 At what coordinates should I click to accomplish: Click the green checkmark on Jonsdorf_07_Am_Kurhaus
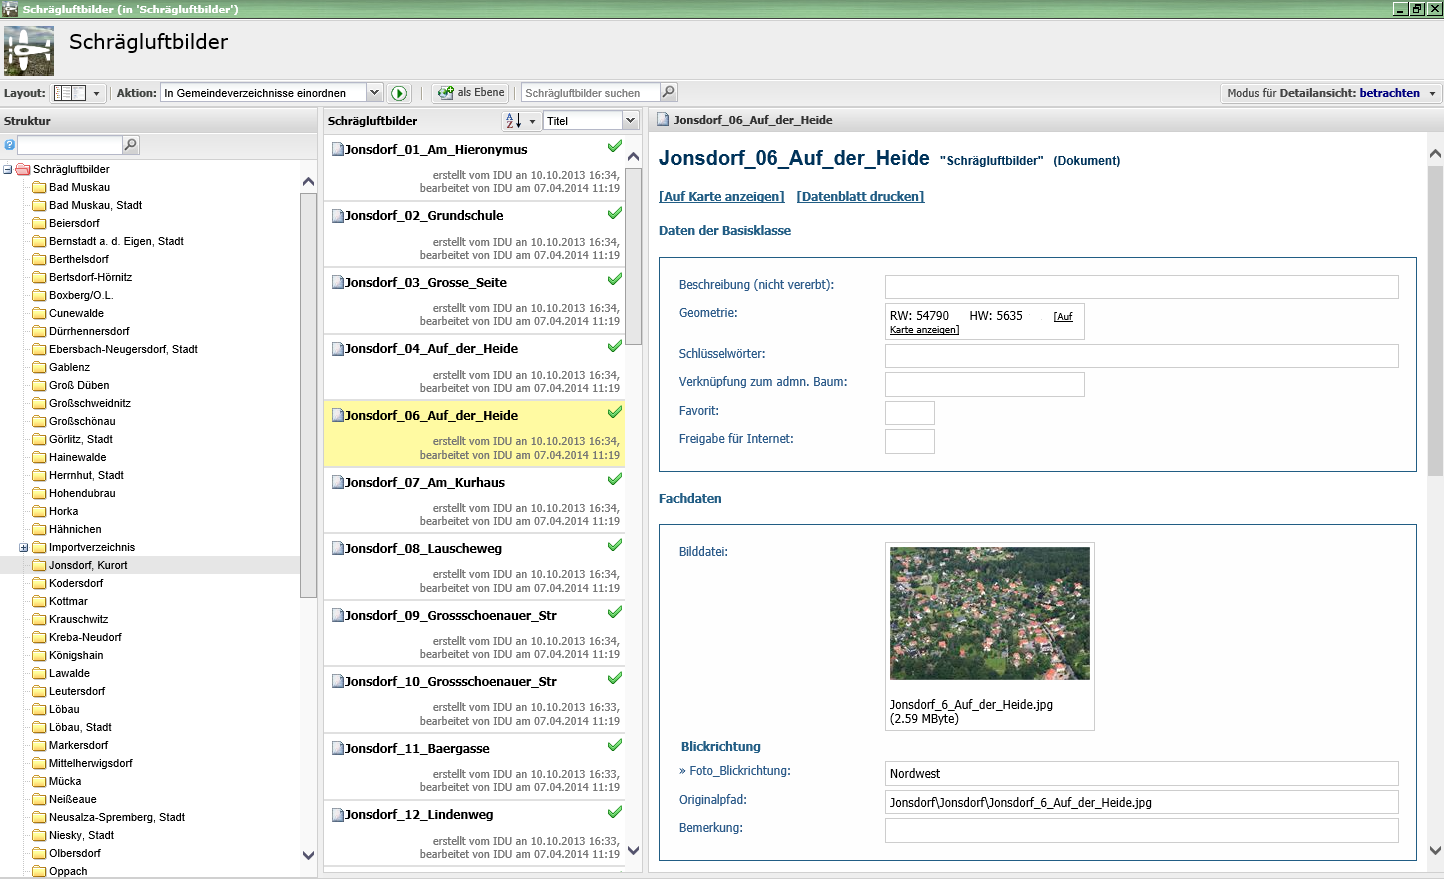[615, 479]
